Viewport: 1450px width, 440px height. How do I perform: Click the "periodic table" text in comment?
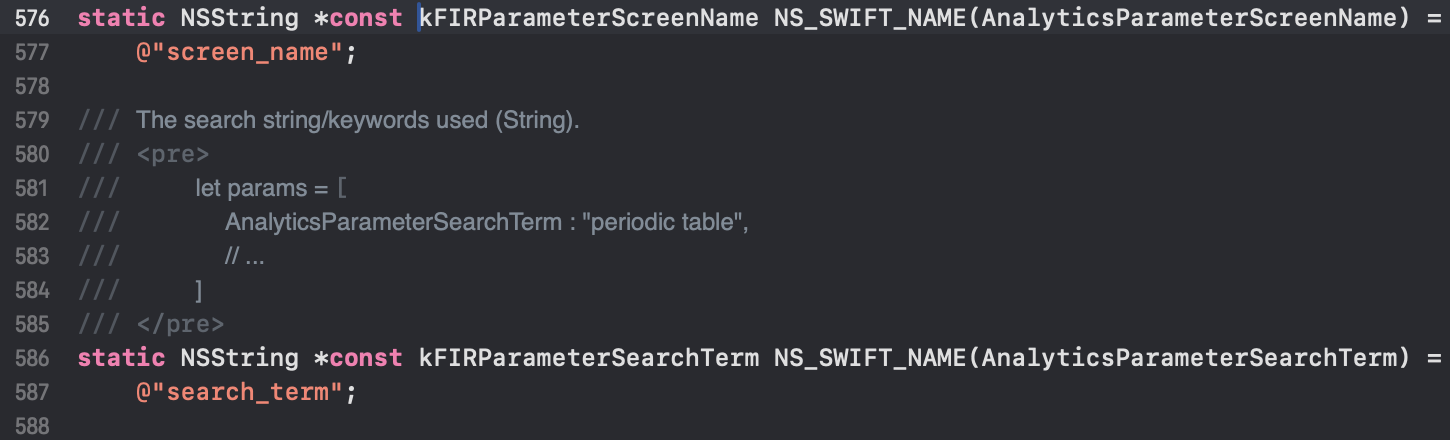666,223
